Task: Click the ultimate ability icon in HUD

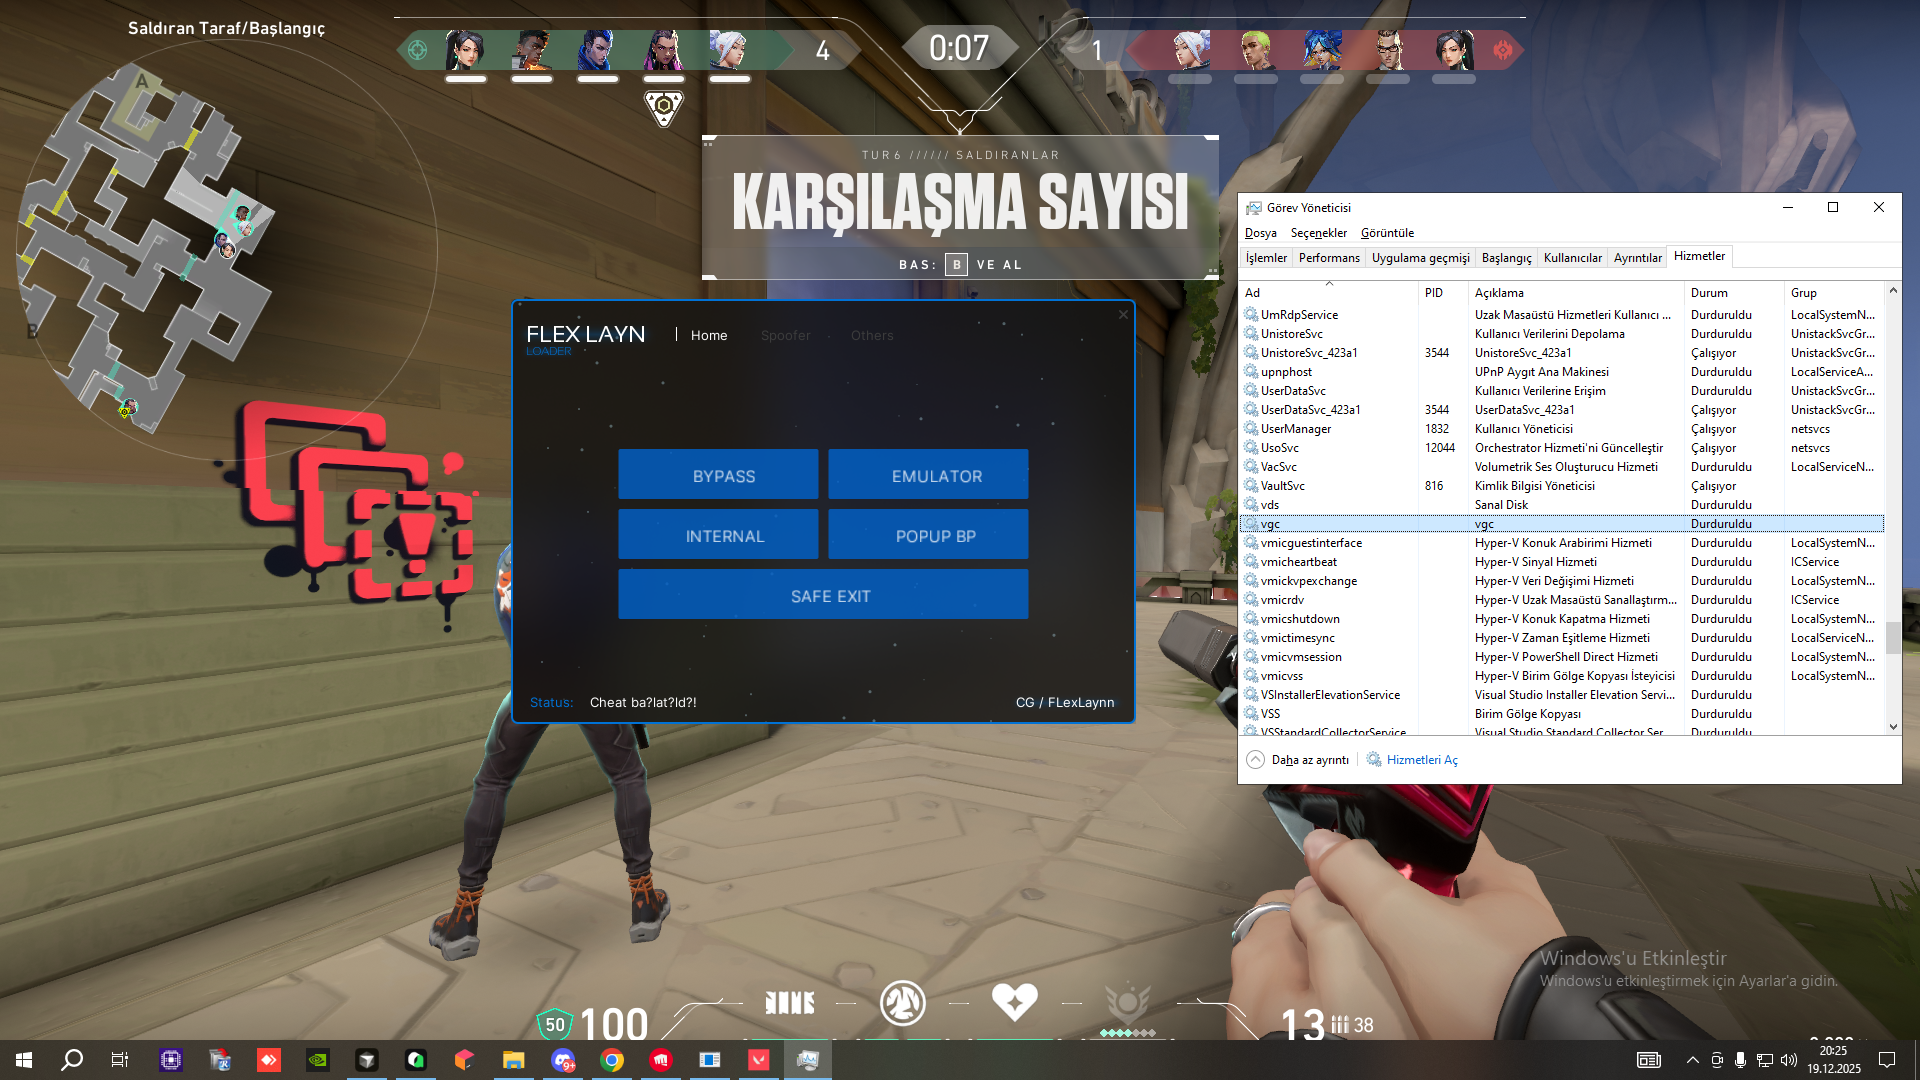Action: click(x=1128, y=1003)
